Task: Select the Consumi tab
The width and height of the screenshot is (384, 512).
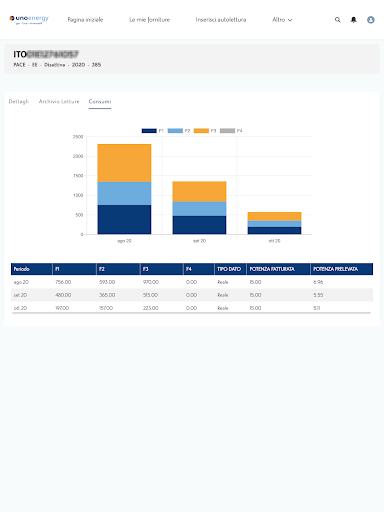Action: (x=100, y=102)
